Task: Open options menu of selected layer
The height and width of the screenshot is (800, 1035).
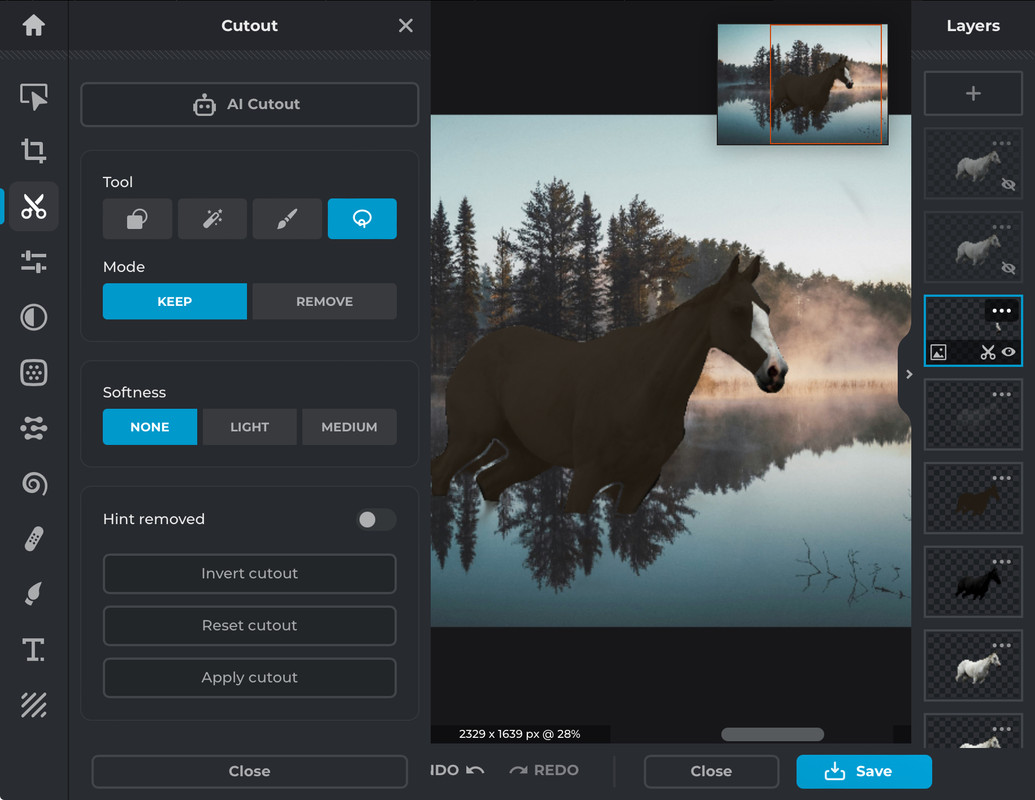Action: click(x=1001, y=311)
